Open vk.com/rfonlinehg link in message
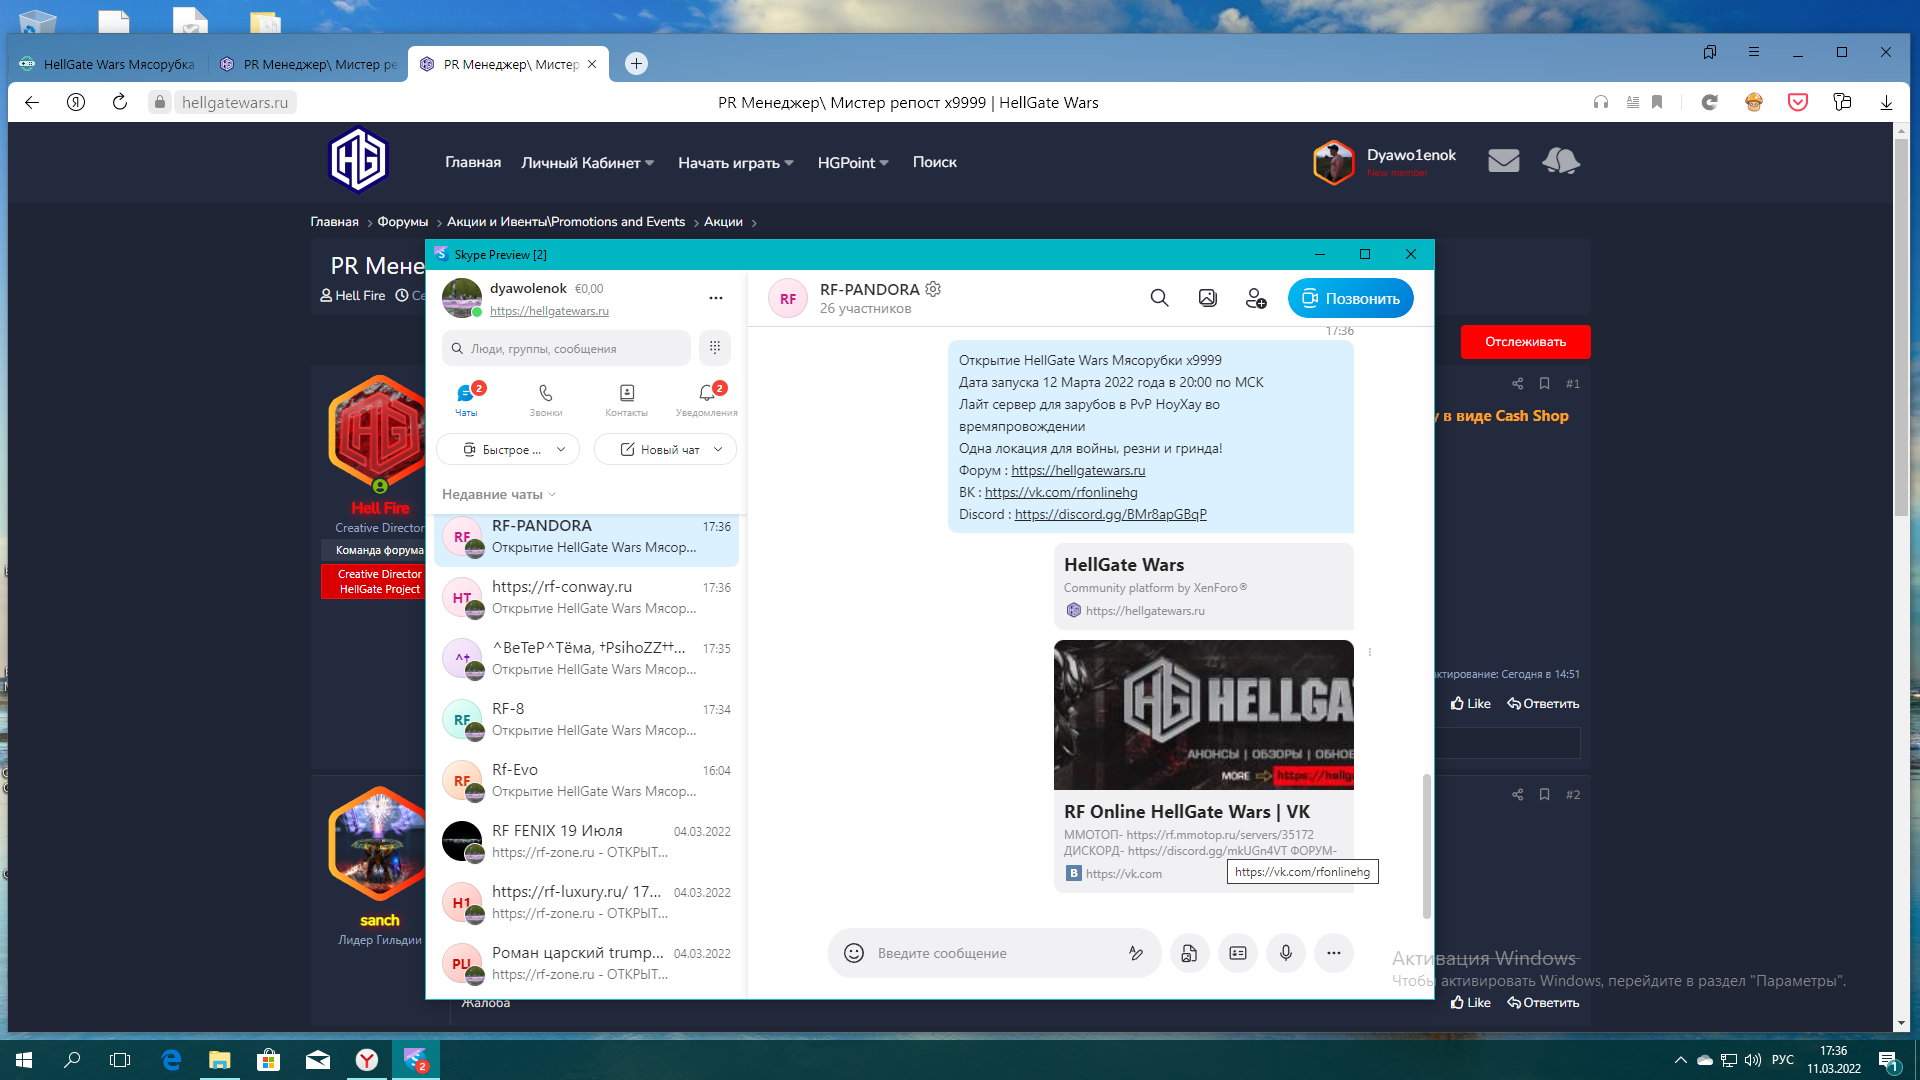This screenshot has height=1080, width=1920. pyautogui.click(x=1061, y=492)
